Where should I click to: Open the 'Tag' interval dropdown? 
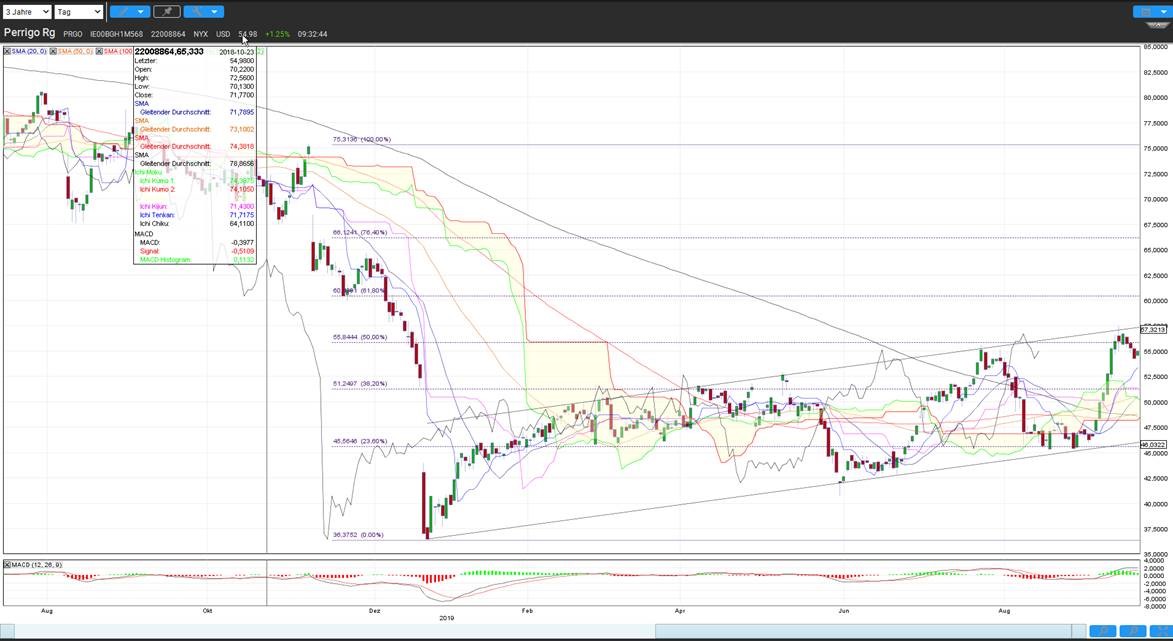pyautogui.click(x=78, y=12)
